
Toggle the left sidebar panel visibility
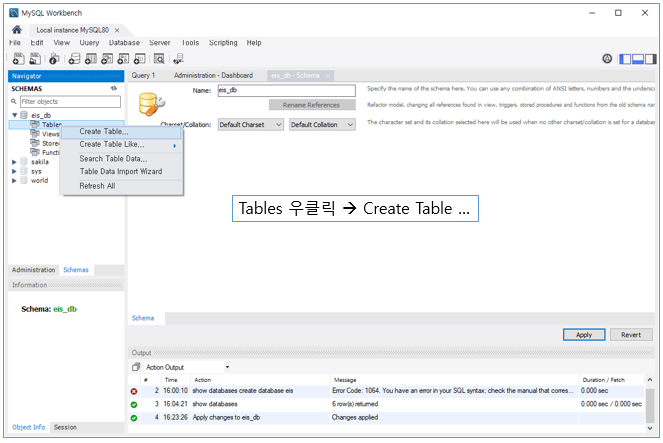coord(625,59)
